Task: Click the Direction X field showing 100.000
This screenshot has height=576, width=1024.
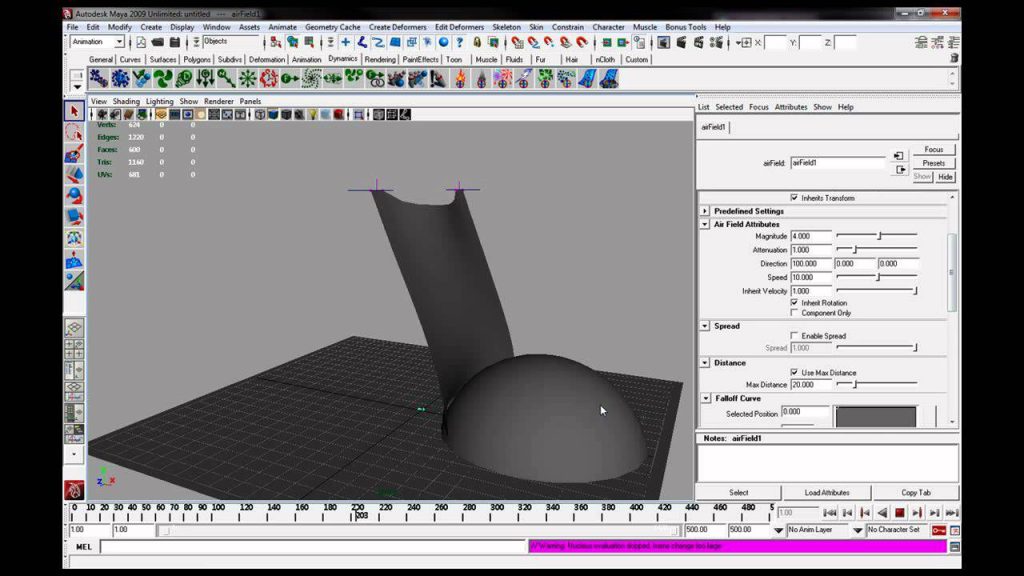Action: click(810, 263)
